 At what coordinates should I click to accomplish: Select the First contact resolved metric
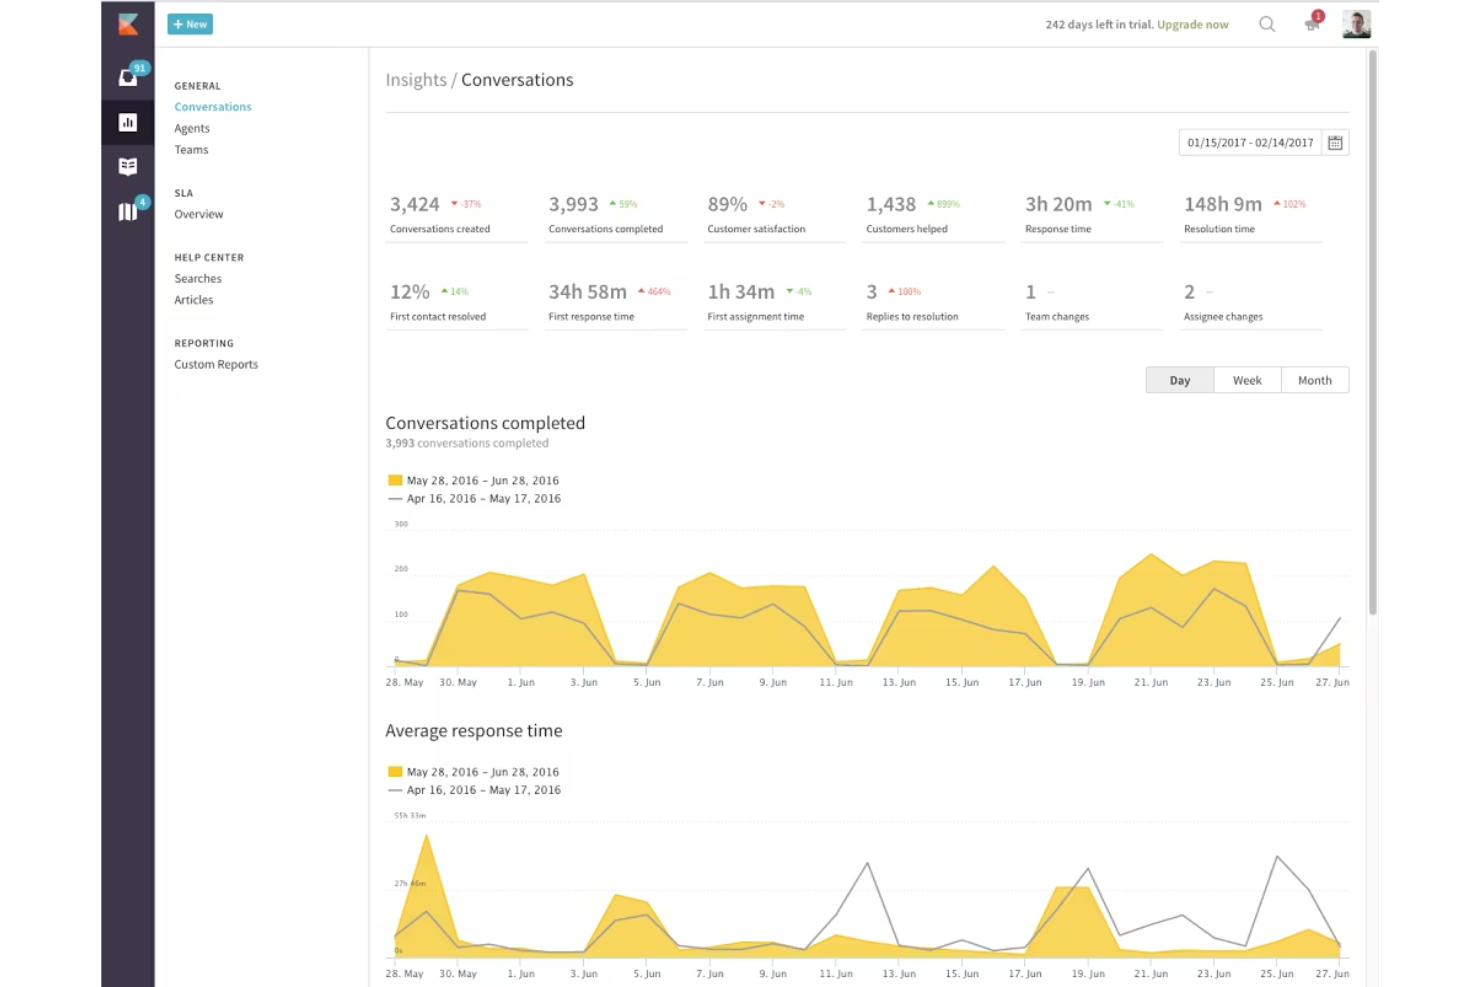click(x=457, y=302)
